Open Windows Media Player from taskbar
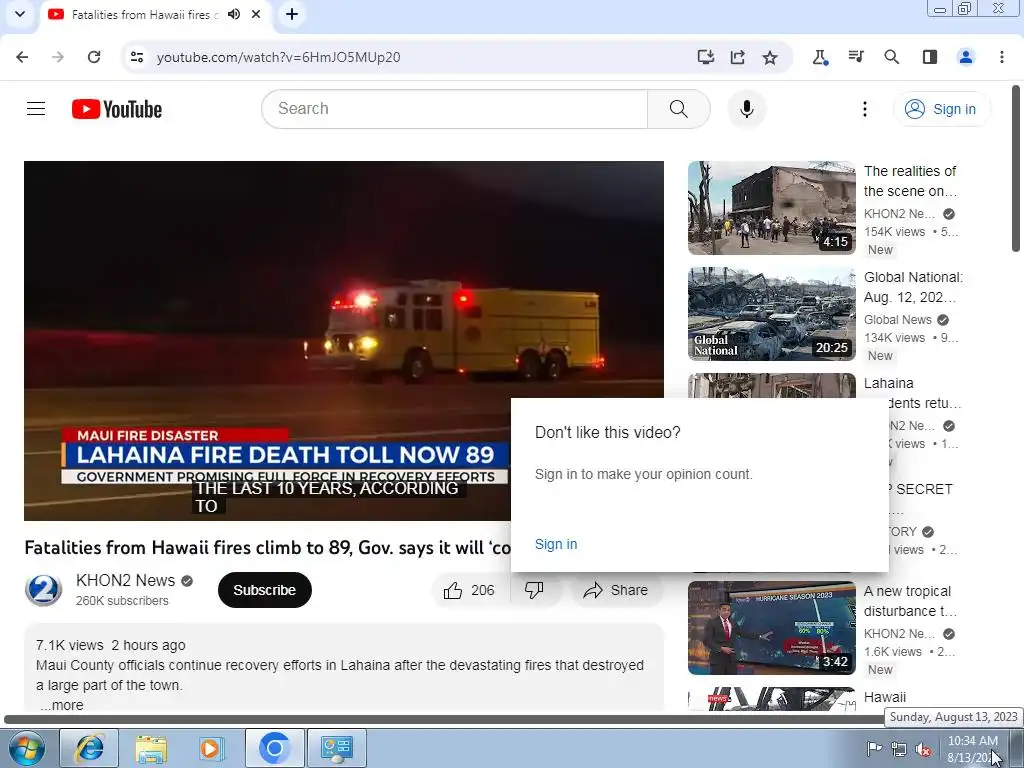Screen dimensions: 1024x768 212,748
